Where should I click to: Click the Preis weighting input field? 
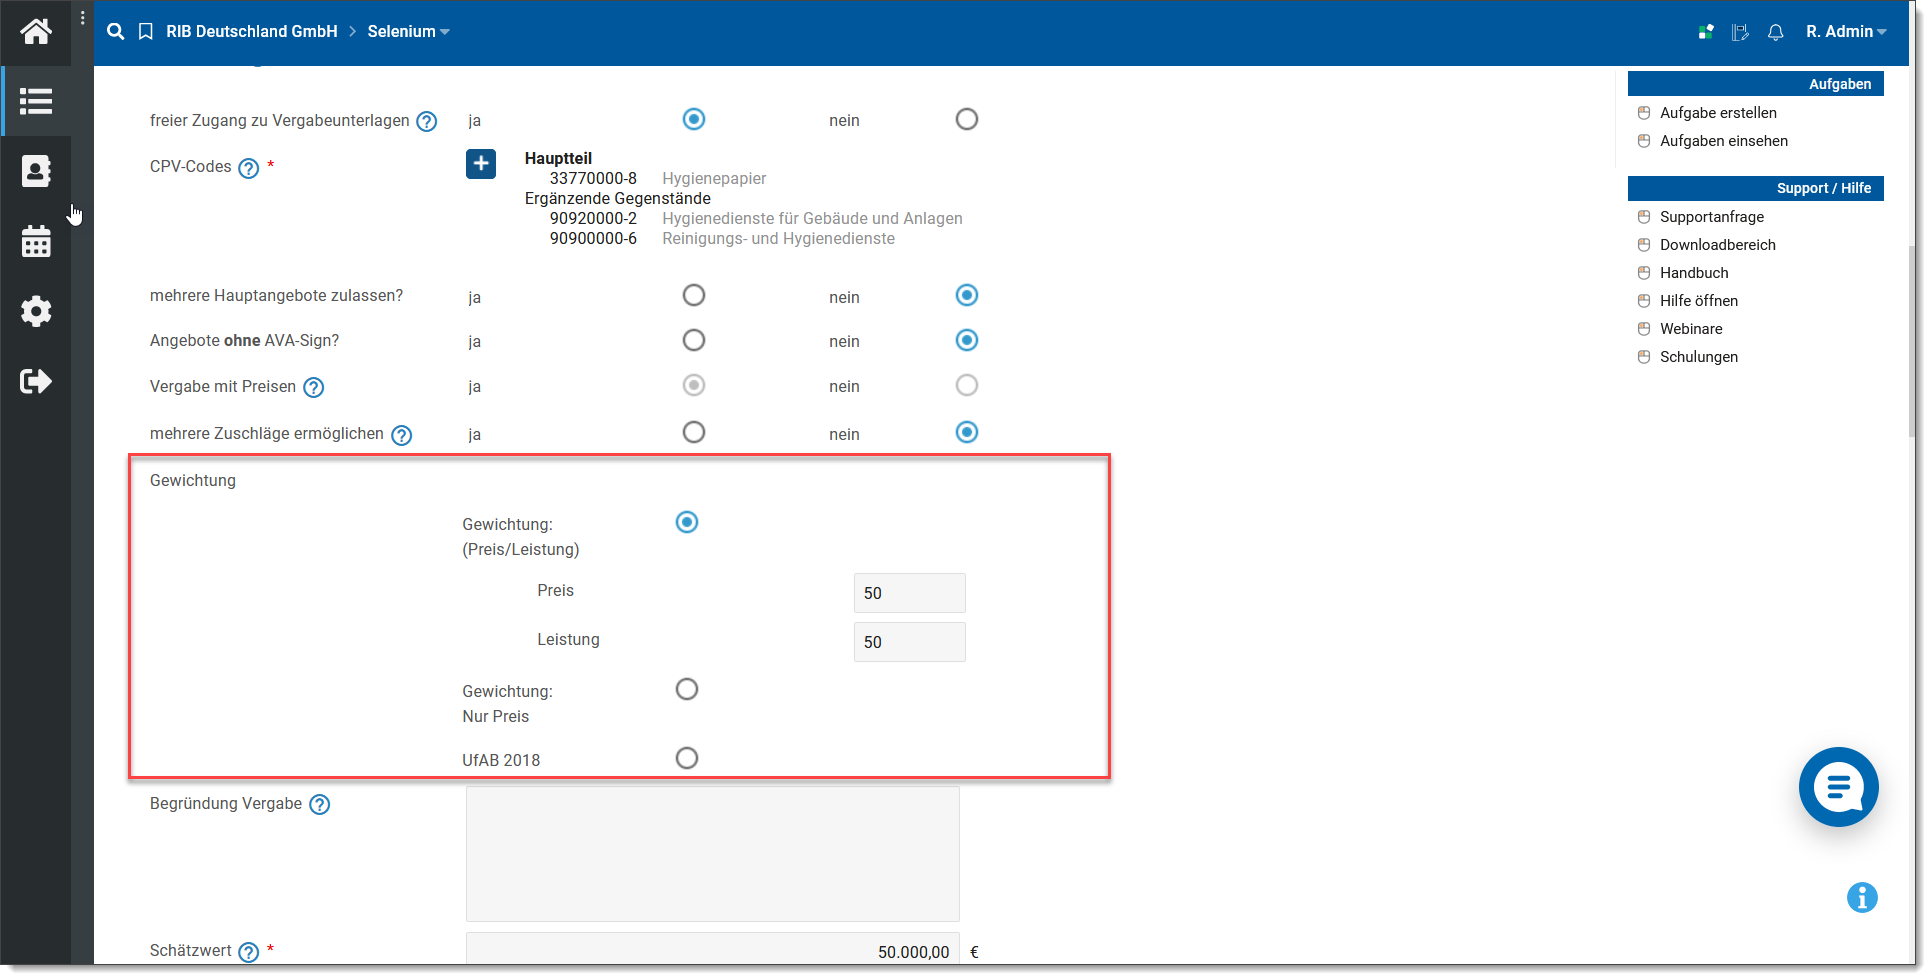pos(910,593)
